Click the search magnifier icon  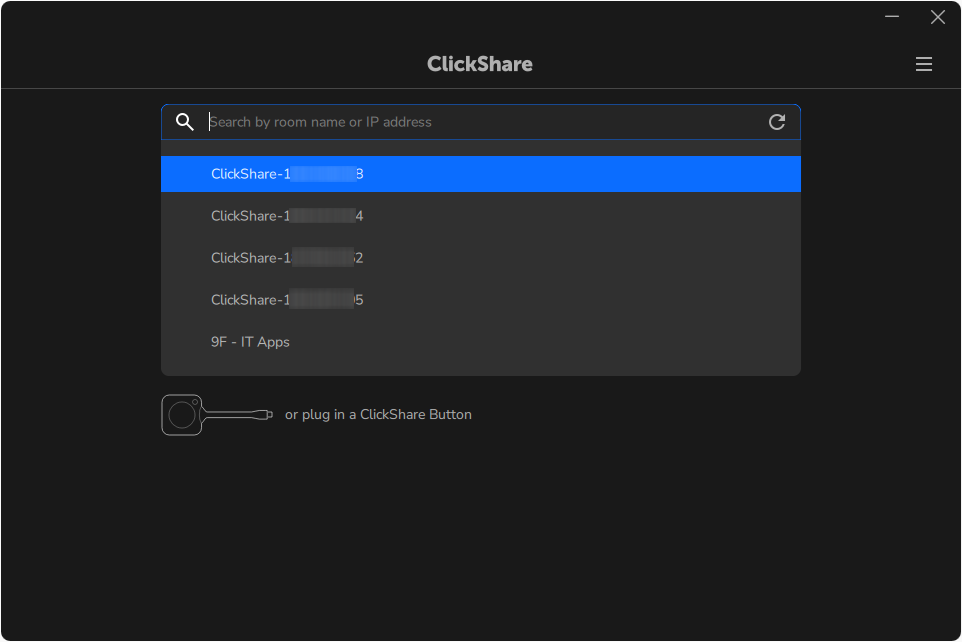(185, 122)
